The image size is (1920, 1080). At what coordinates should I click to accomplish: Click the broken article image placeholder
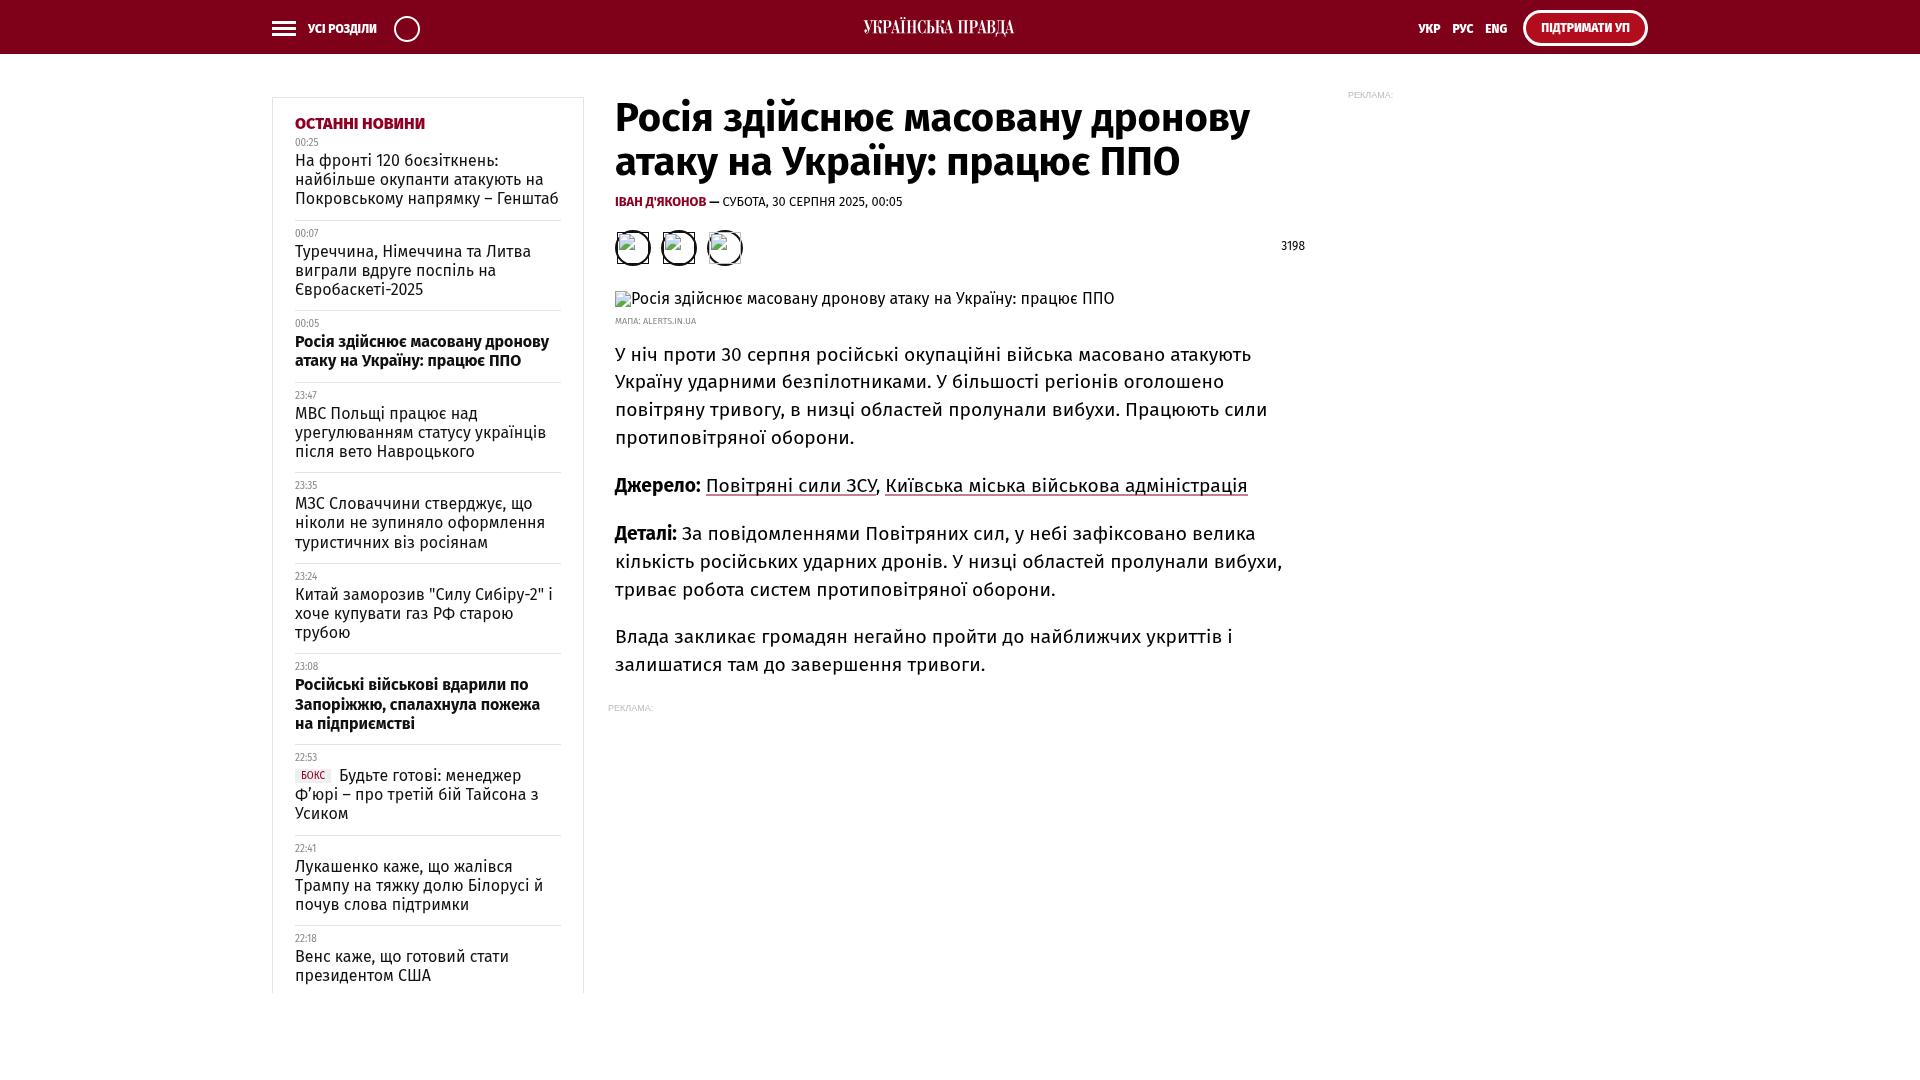tap(623, 299)
